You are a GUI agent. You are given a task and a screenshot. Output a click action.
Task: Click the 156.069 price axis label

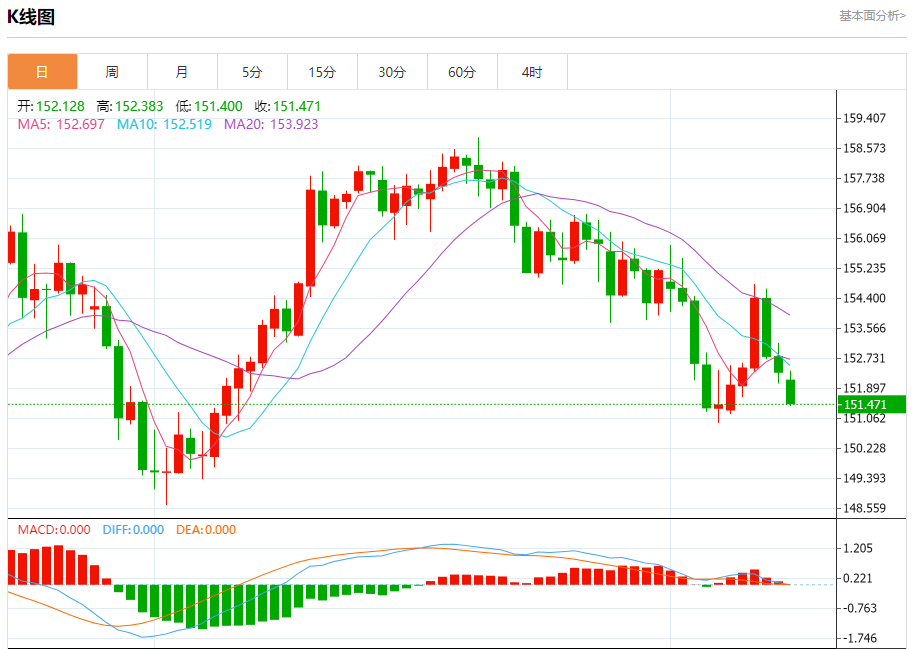pyautogui.click(x=864, y=238)
